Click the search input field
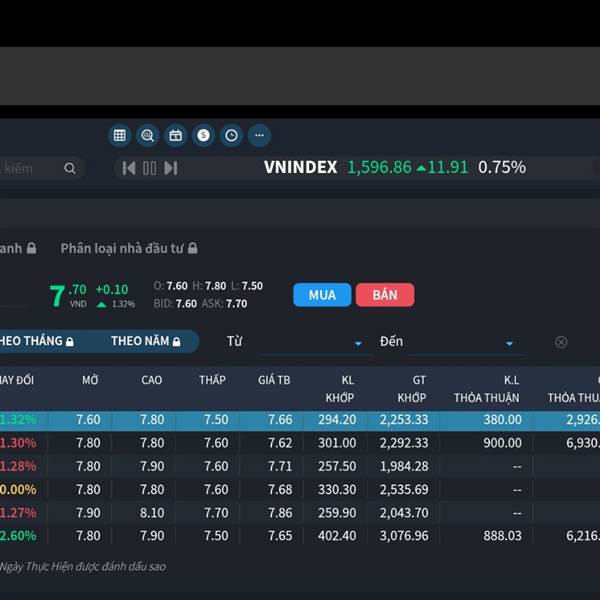 40,168
